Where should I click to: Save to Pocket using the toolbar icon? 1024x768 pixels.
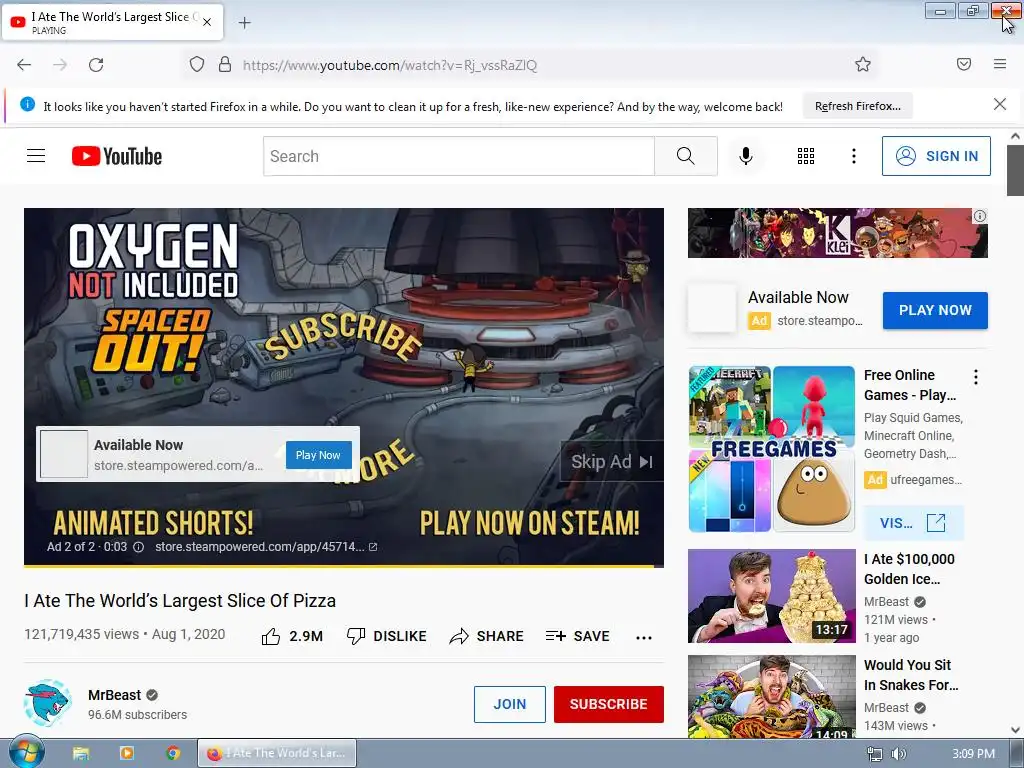pos(964,64)
